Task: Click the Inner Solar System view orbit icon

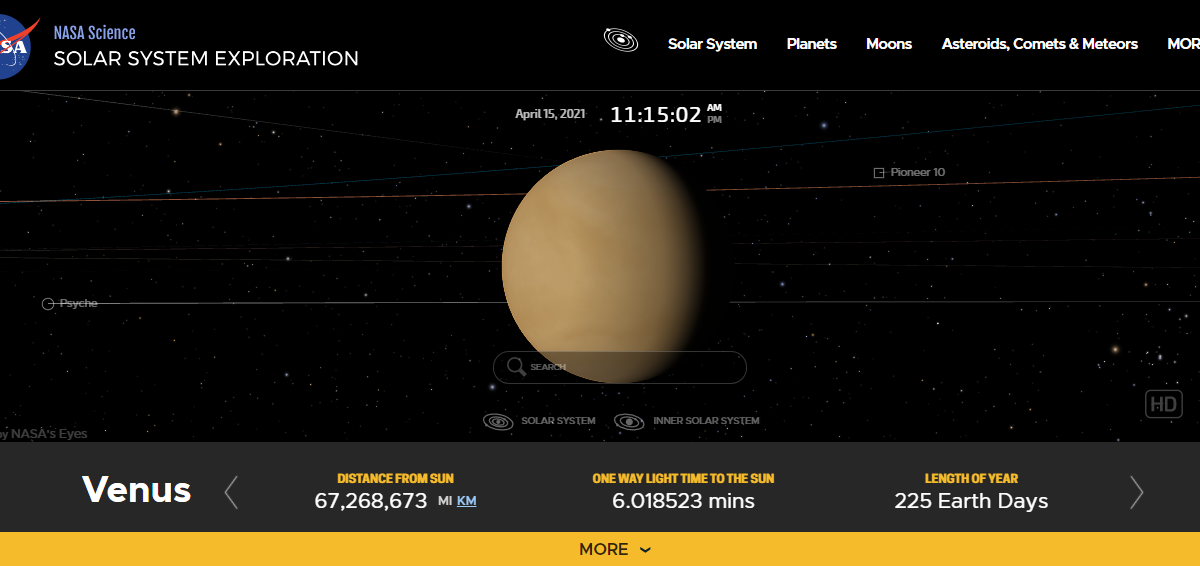Action: point(629,421)
